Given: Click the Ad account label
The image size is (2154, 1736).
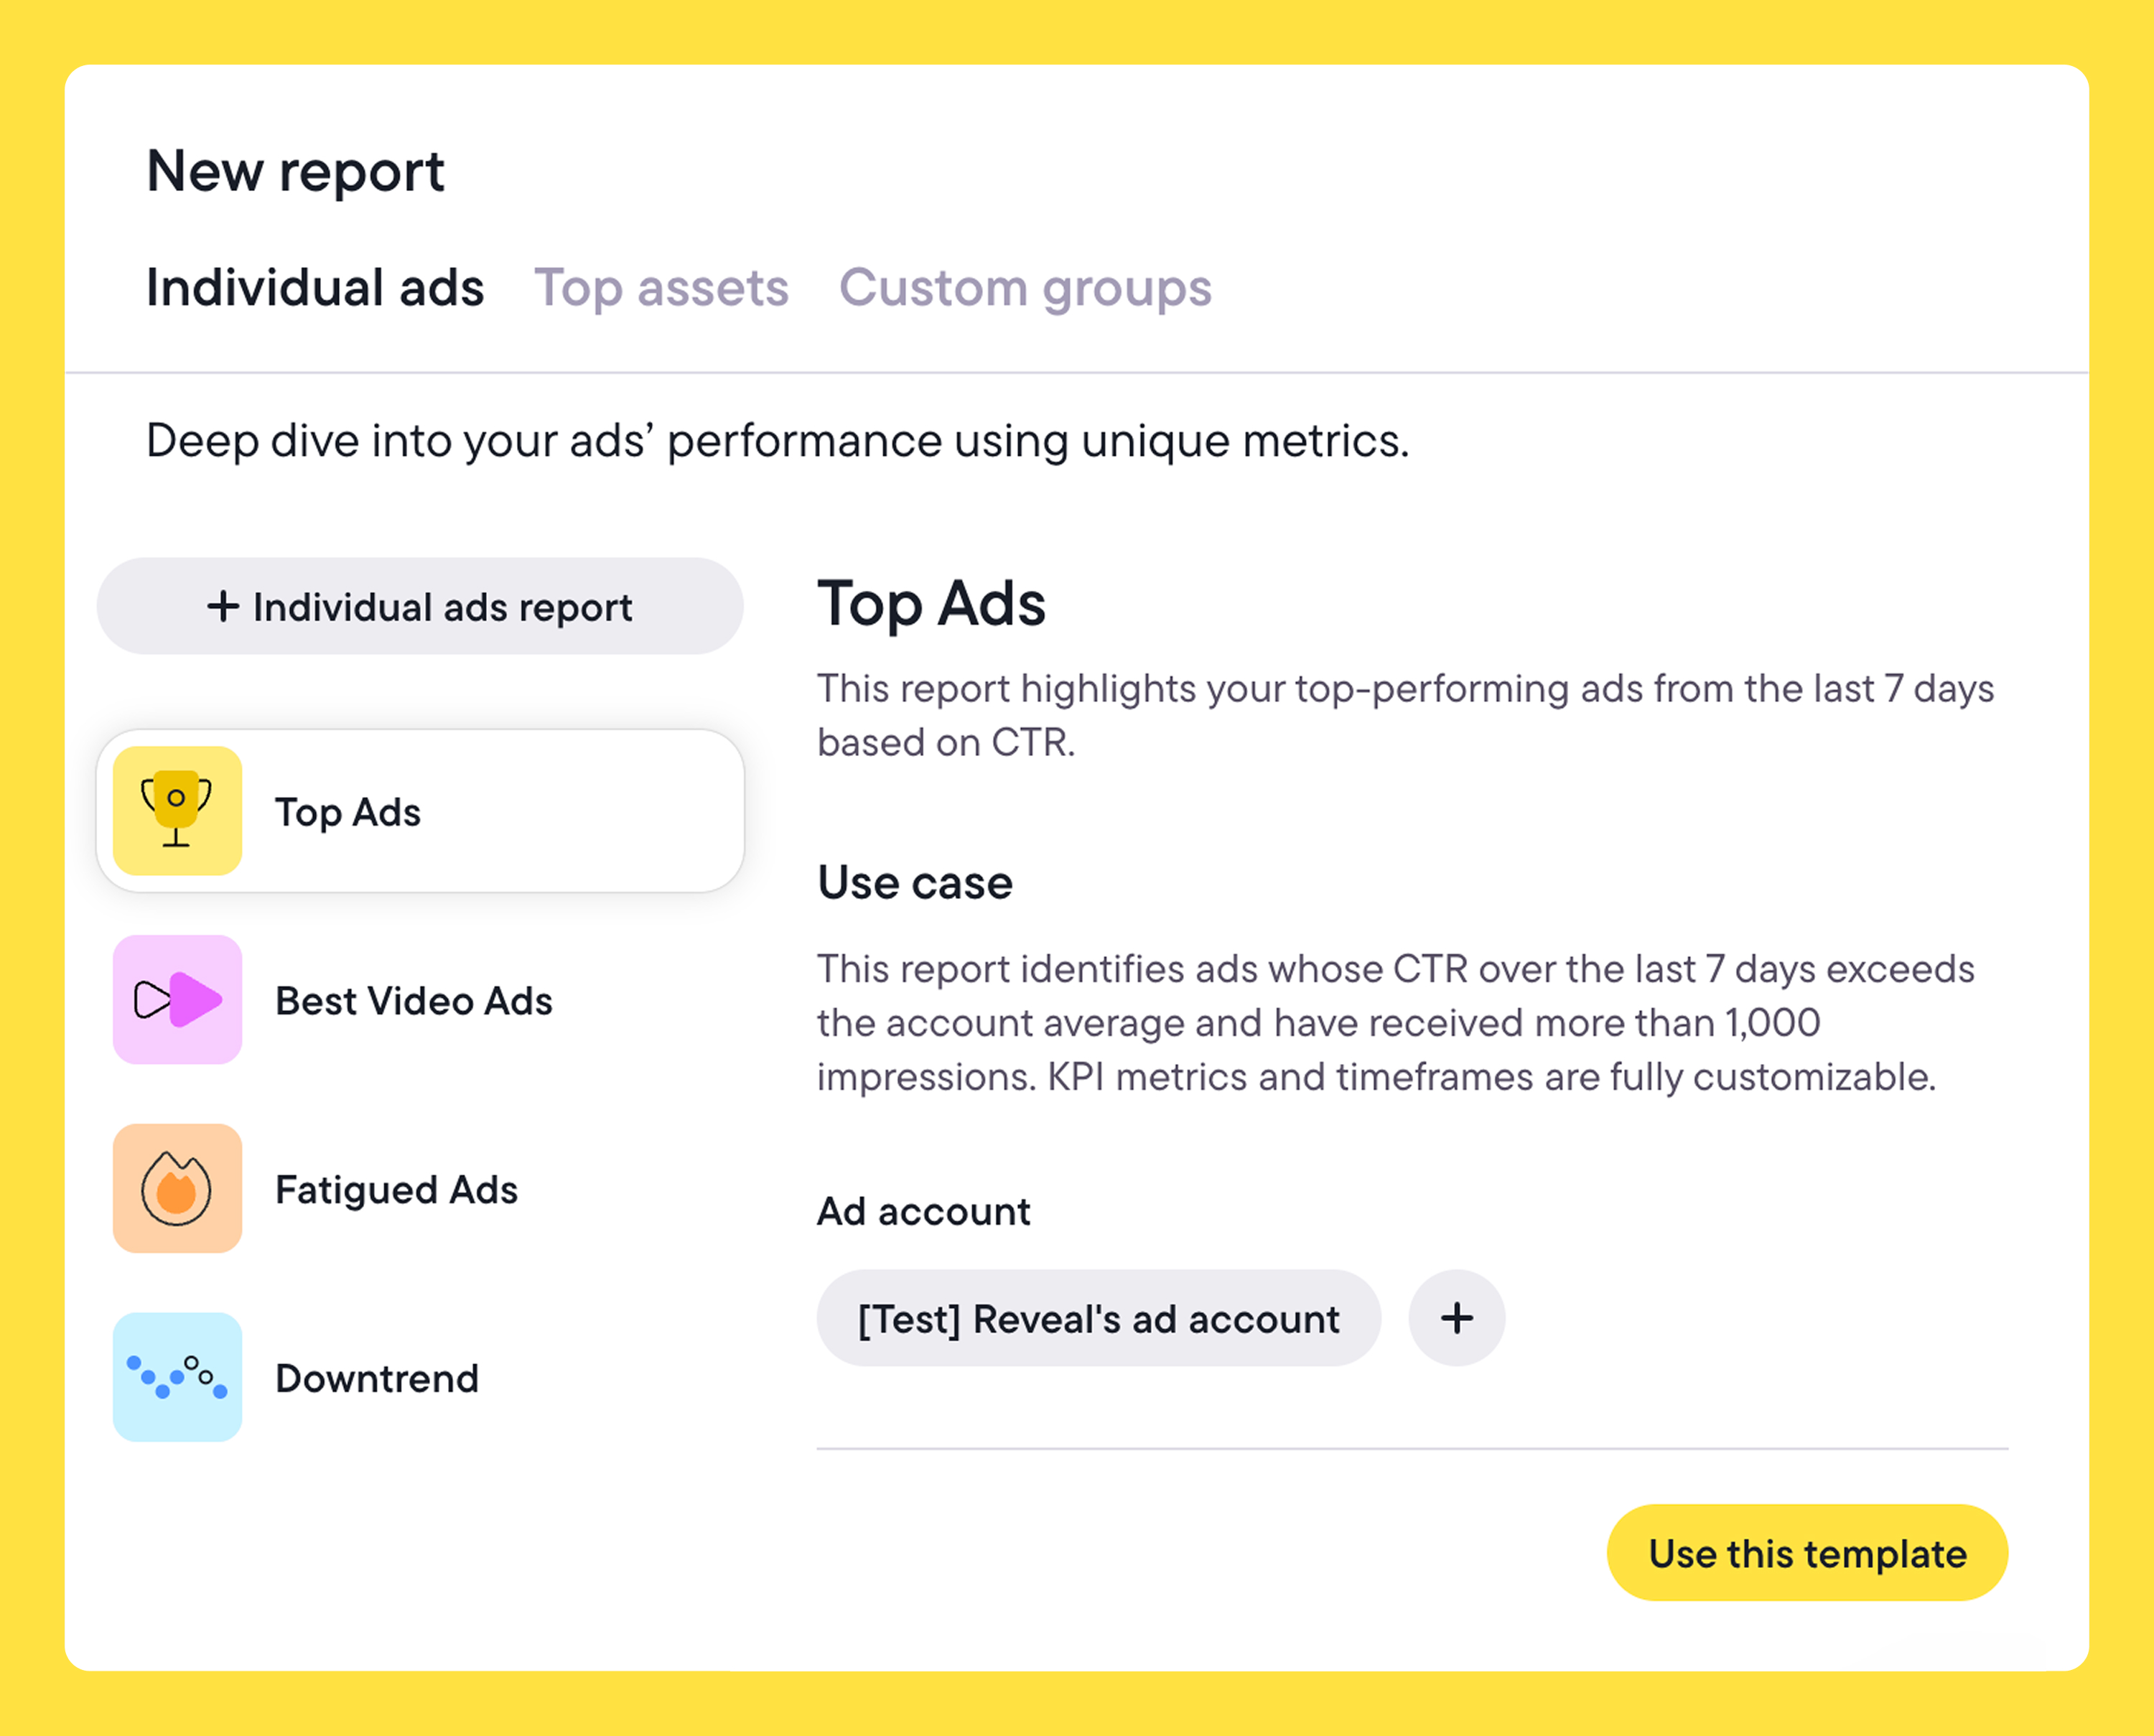Looking at the screenshot, I should coord(923,1212).
